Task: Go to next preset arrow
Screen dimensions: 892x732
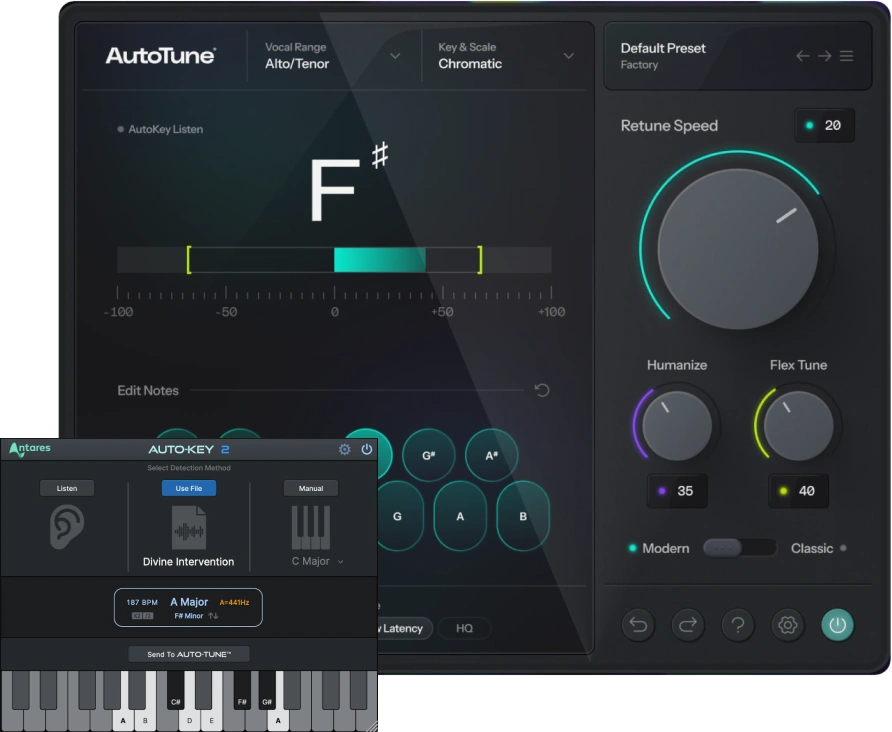Action: 824,56
